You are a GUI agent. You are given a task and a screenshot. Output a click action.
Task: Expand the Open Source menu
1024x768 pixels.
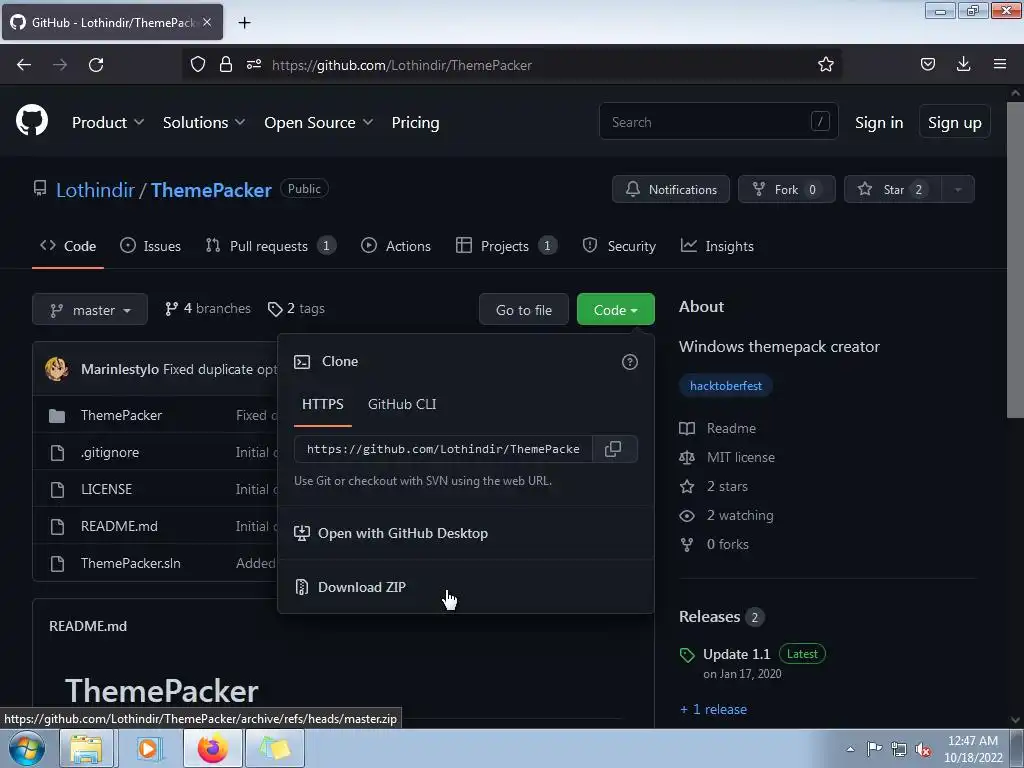319,122
